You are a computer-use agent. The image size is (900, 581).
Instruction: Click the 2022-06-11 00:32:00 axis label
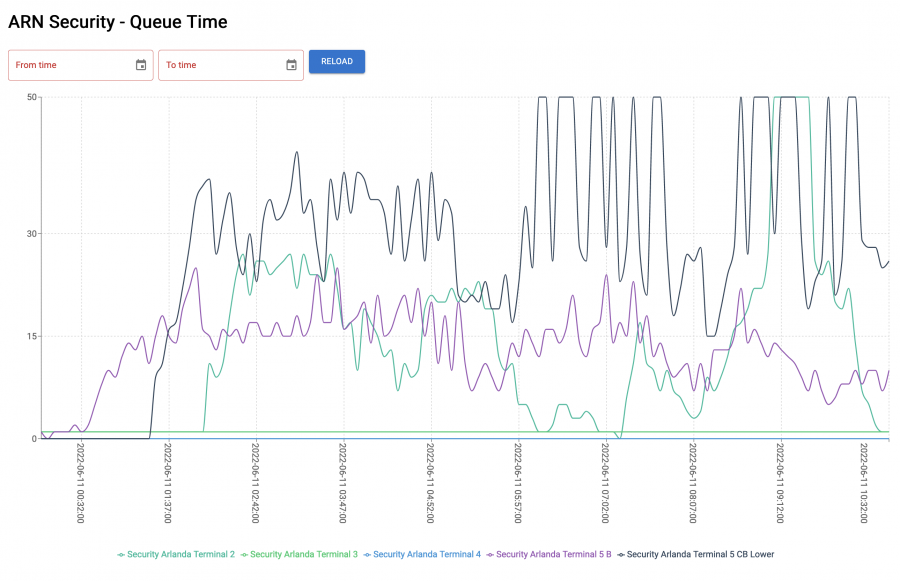(x=81, y=488)
